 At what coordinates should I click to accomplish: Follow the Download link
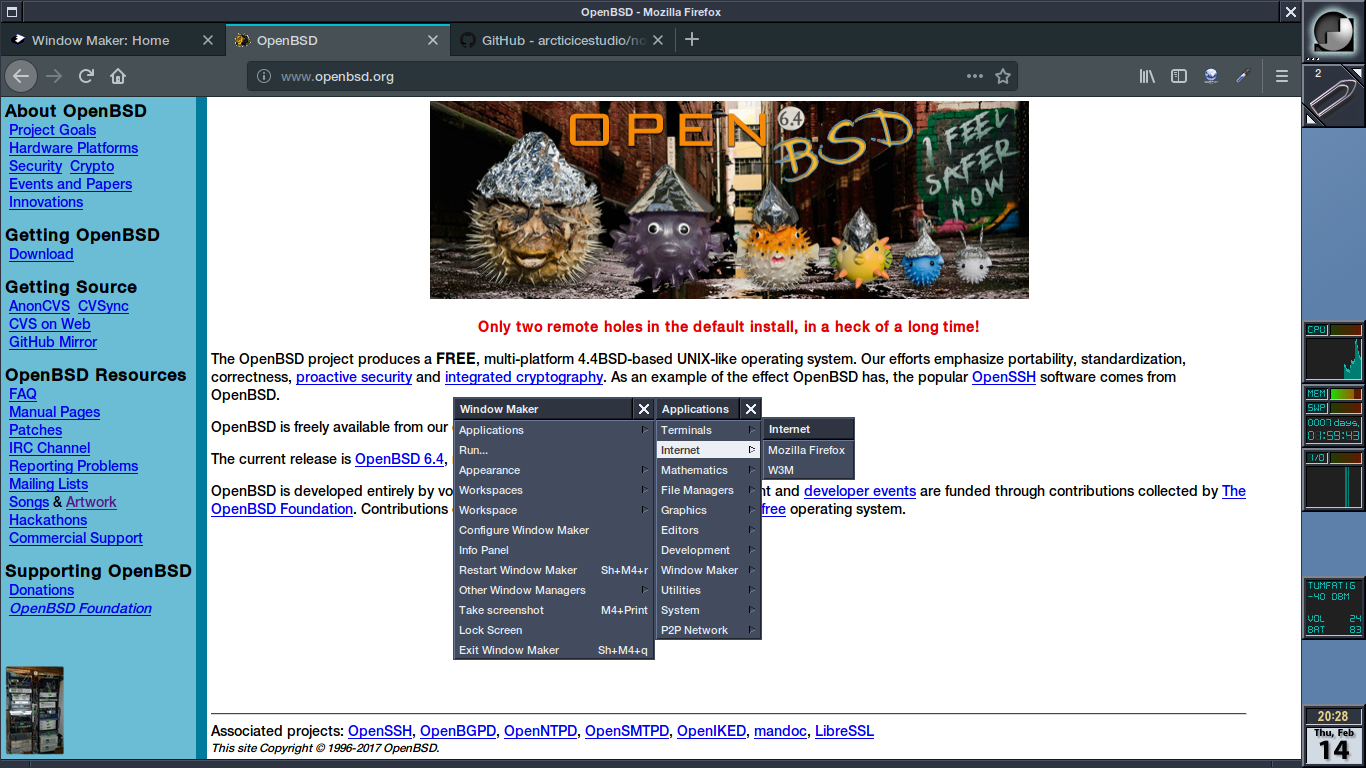pos(41,254)
